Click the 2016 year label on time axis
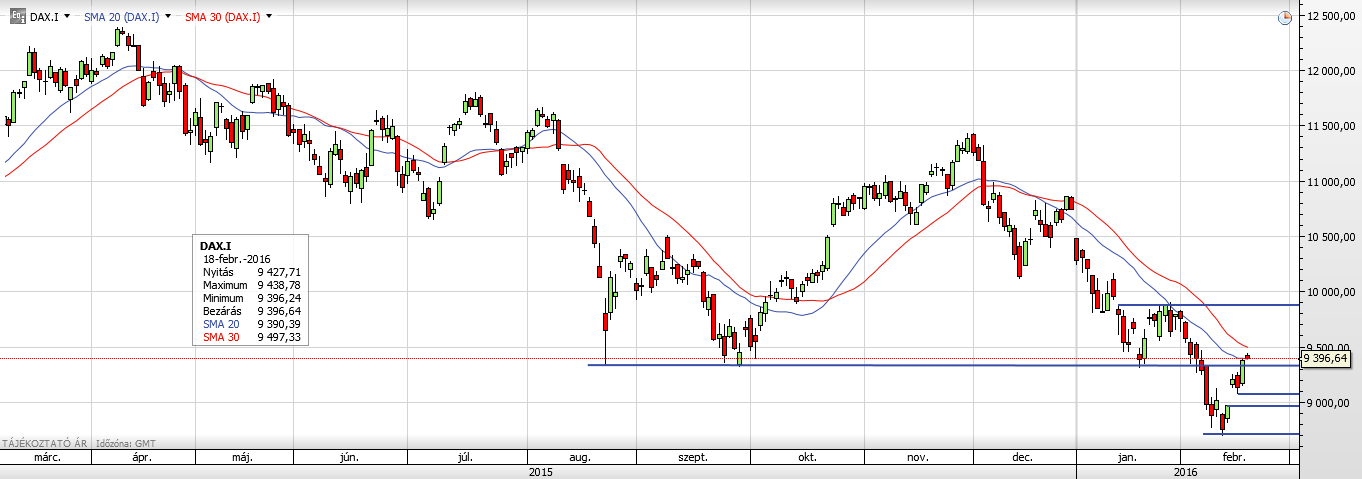The height and width of the screenshot is (479, 1362). (1186, 471)
